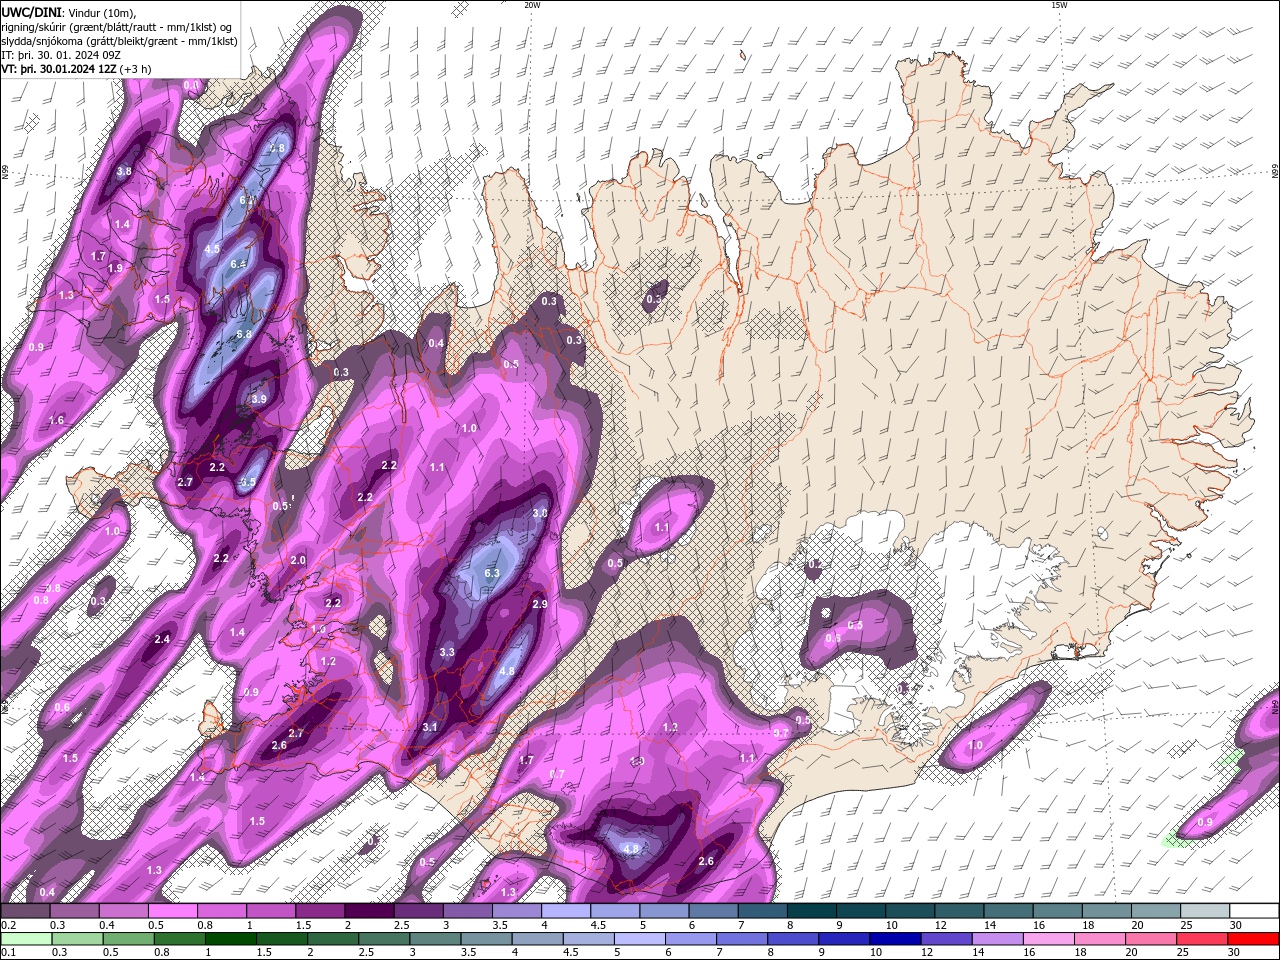The image size is (1280, 960).
Task: Click the 3.1 value on the map
Action: [430, 727]
